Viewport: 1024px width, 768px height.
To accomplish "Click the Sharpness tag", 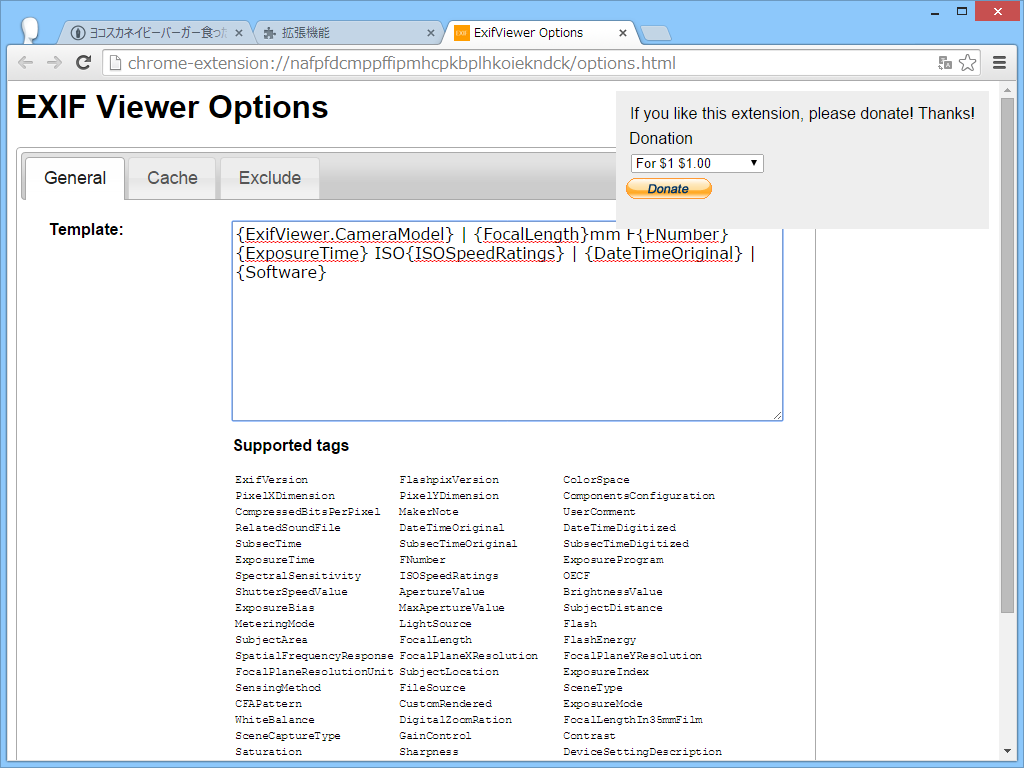I will 428,752.
